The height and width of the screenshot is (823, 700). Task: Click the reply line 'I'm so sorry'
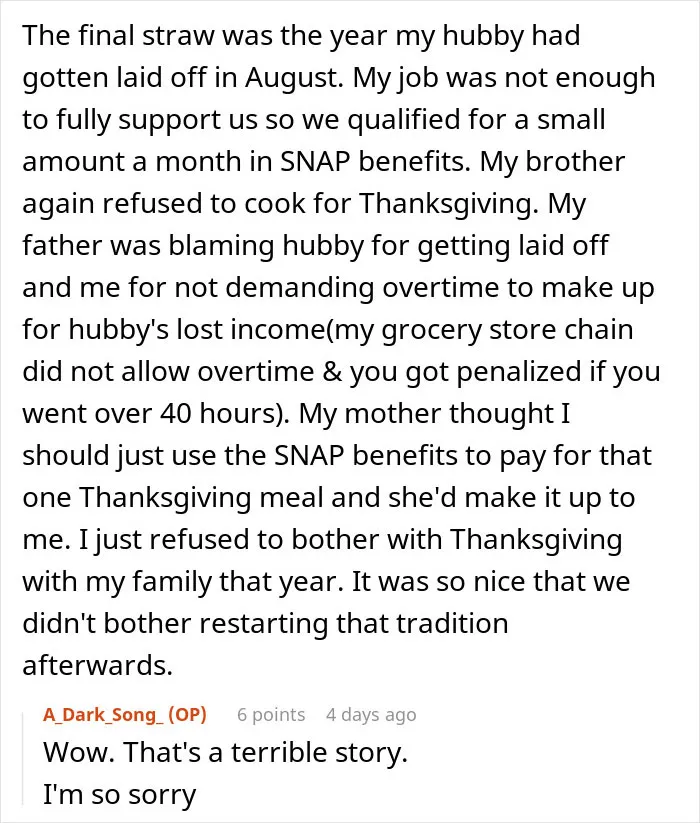coord(119,794)
